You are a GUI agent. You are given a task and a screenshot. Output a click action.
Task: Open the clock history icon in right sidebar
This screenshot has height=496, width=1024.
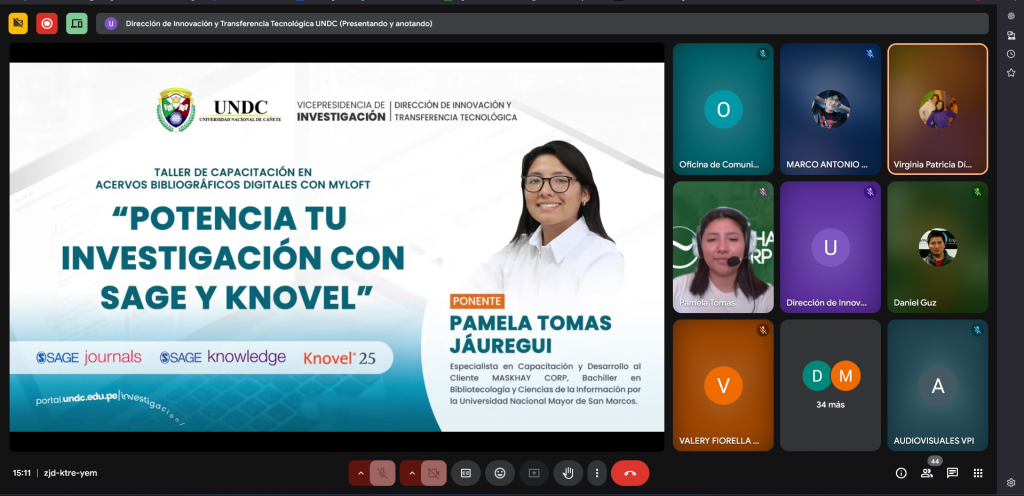click(1011, 54)
